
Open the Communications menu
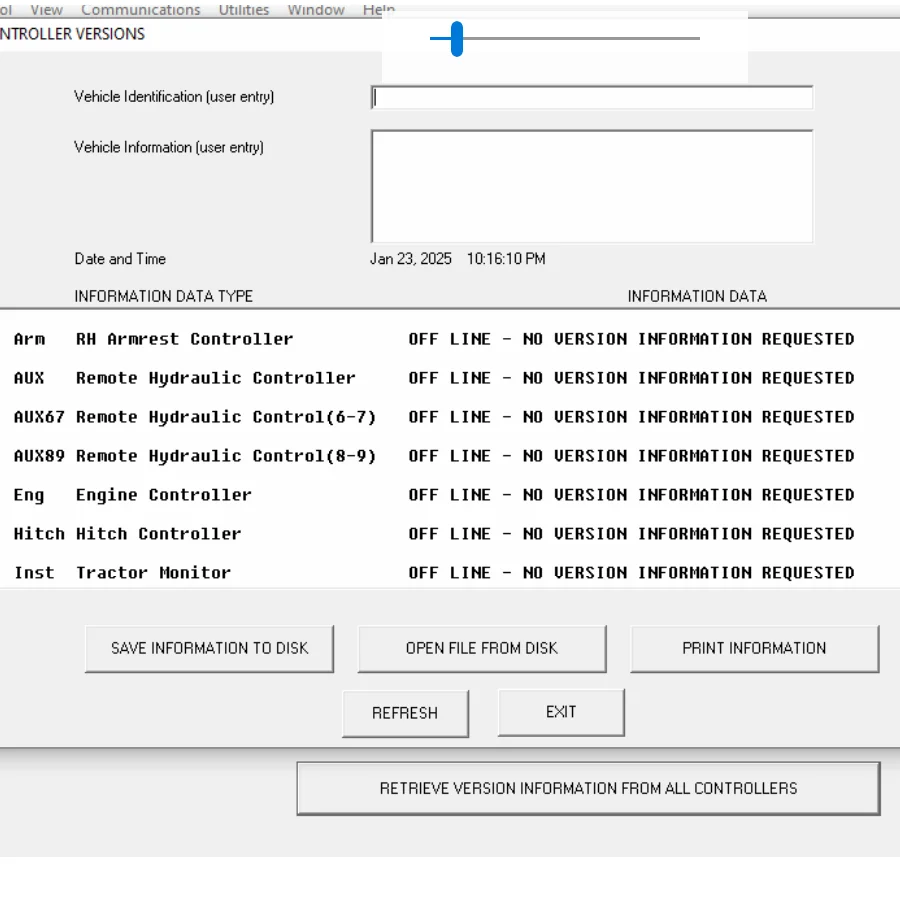[141, 10]
